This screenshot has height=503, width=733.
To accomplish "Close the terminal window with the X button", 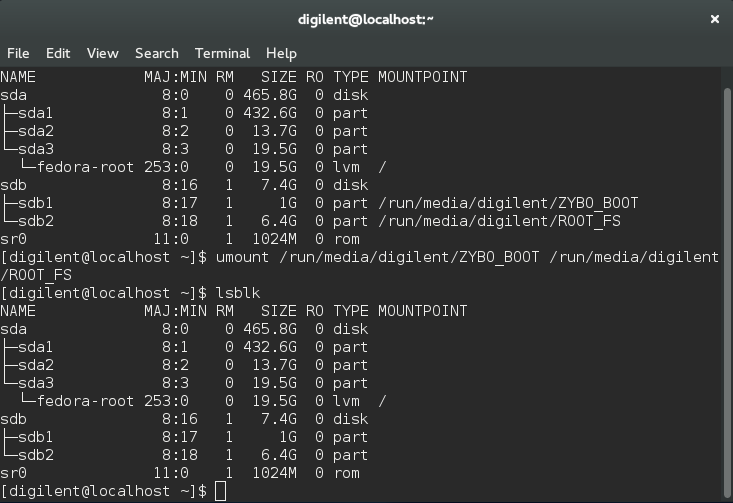I will [715, 19].
